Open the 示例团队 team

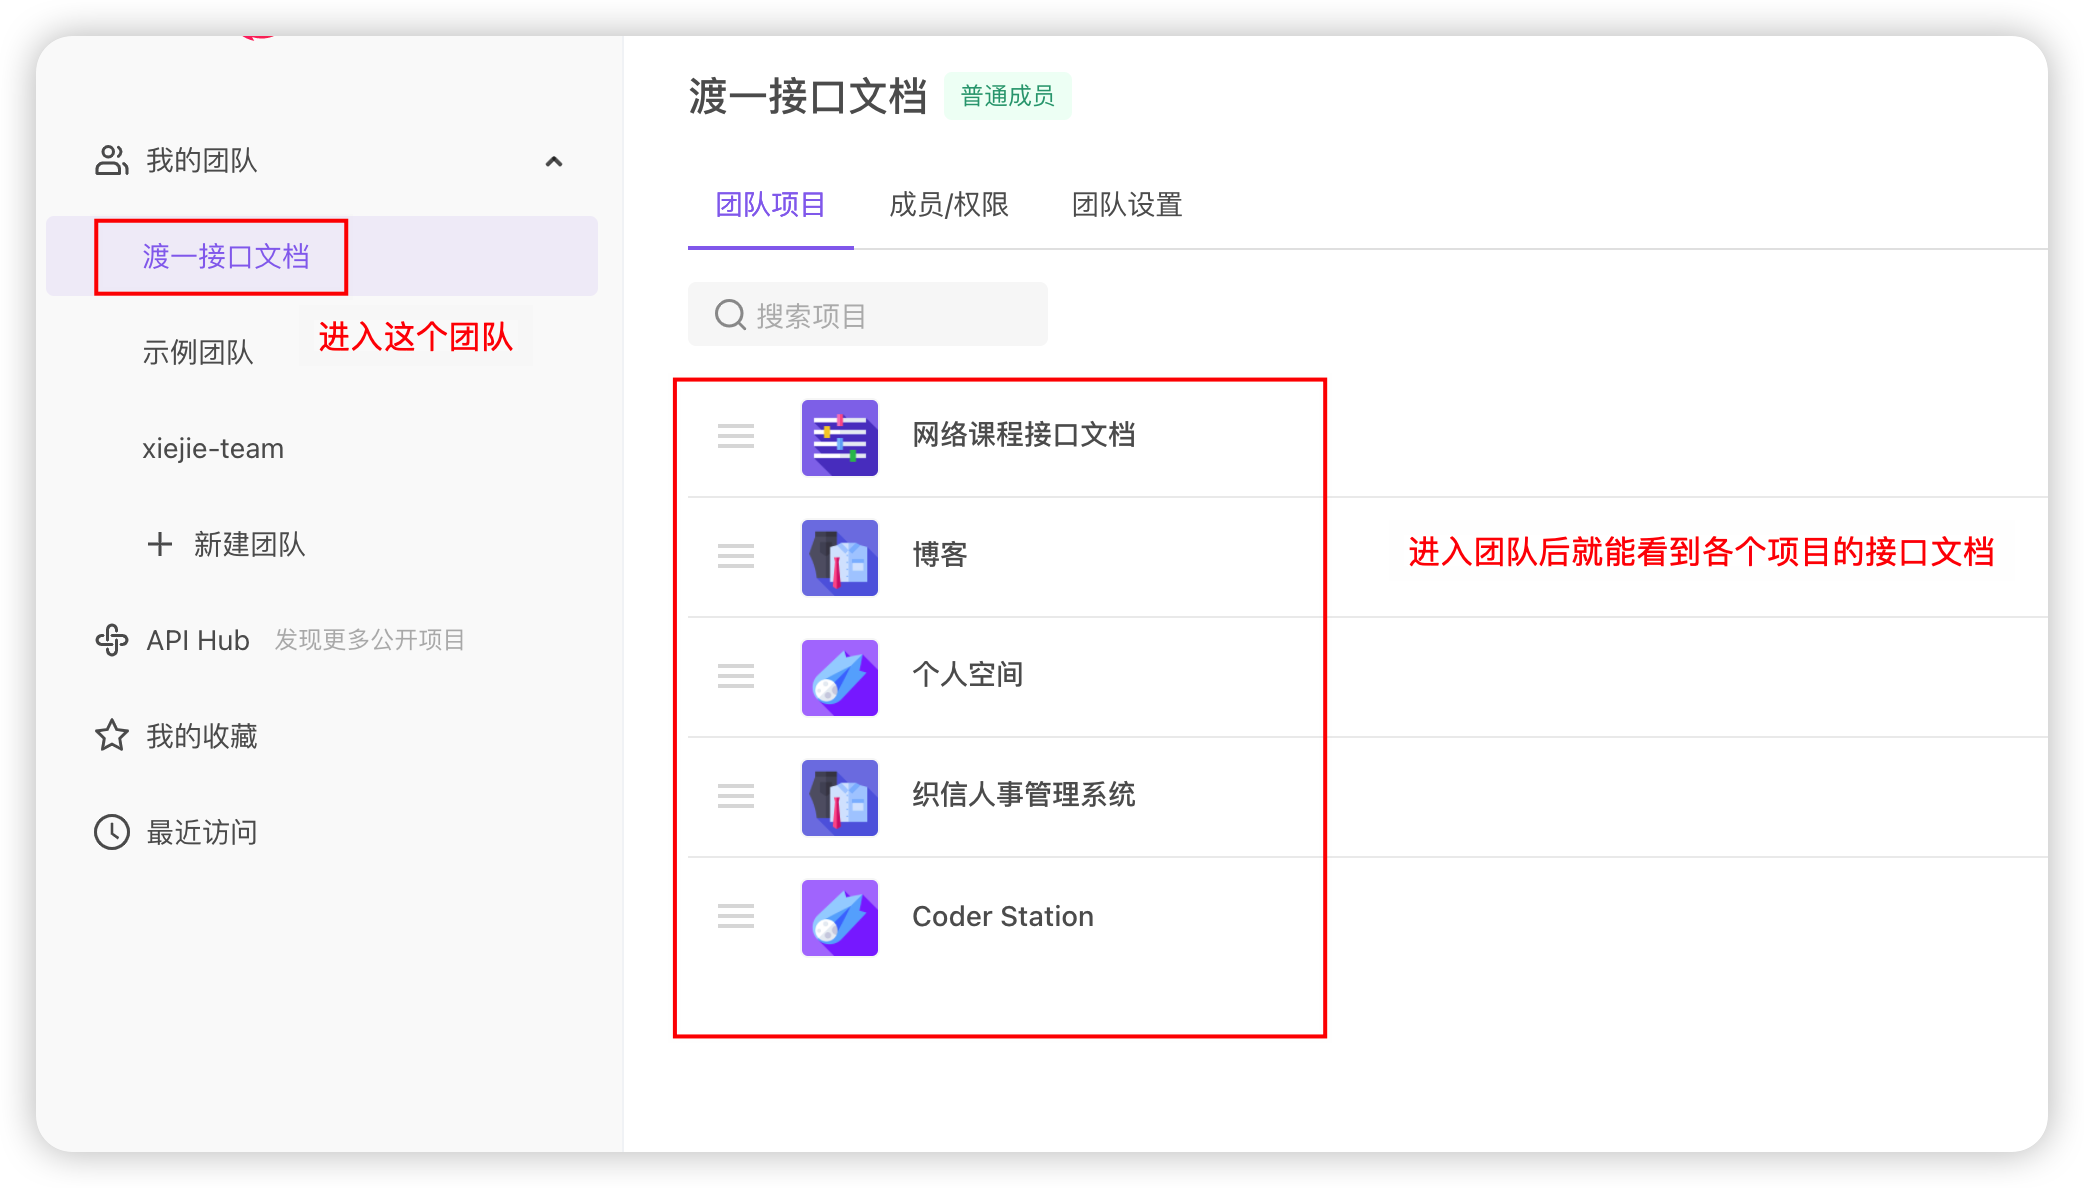[x=198, y=352]
